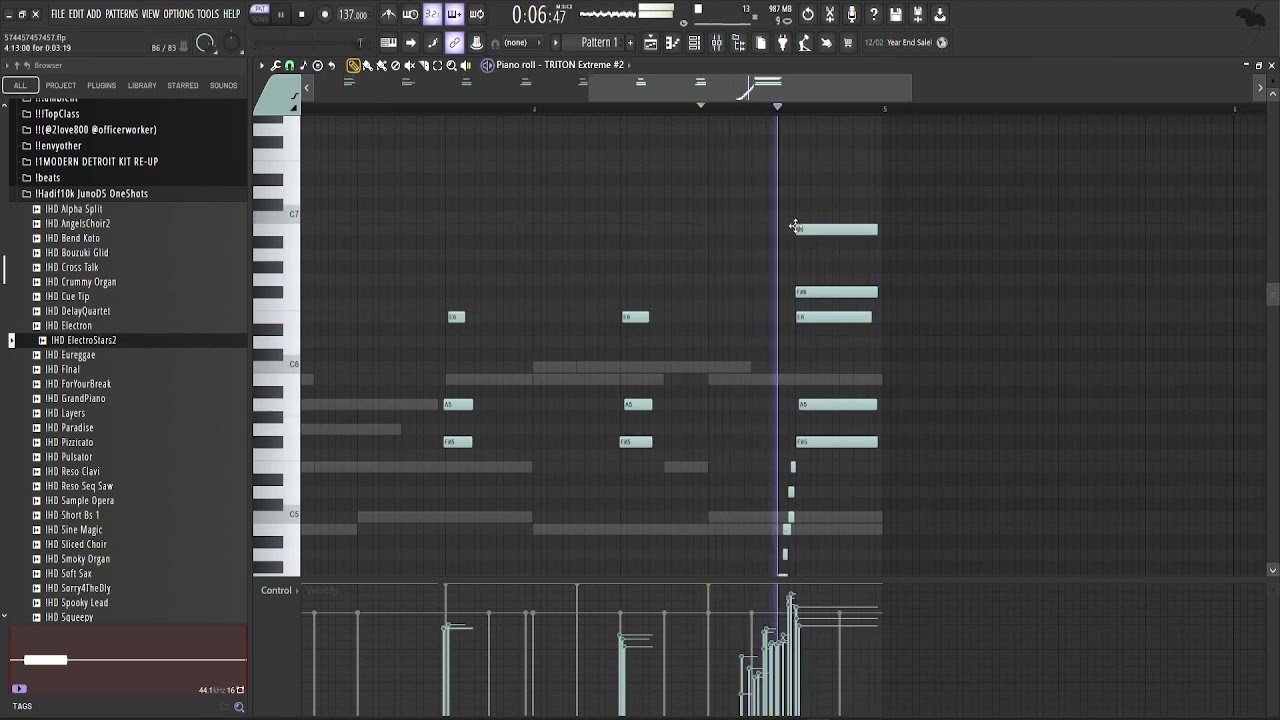Image resolution: width=1280 pixels, height=720 pixels.
Task: Open the microphone recording options
Action: point(852,14)
